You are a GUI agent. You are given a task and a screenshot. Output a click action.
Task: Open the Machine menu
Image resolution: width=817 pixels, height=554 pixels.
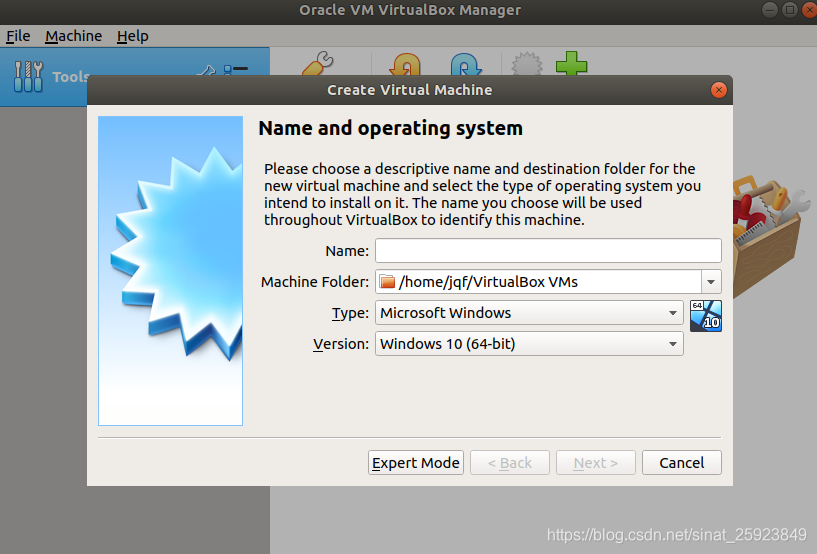point(73,36)
